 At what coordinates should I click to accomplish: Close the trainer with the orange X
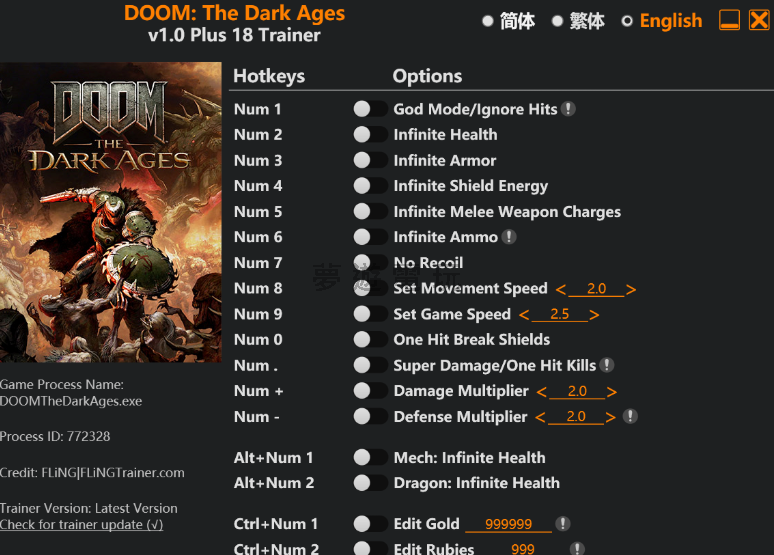tap(759, 20)
